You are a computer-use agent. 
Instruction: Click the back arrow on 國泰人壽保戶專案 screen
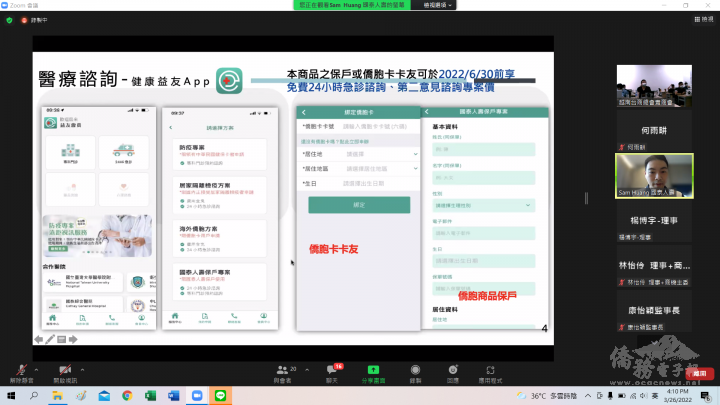tap(427, 112)
